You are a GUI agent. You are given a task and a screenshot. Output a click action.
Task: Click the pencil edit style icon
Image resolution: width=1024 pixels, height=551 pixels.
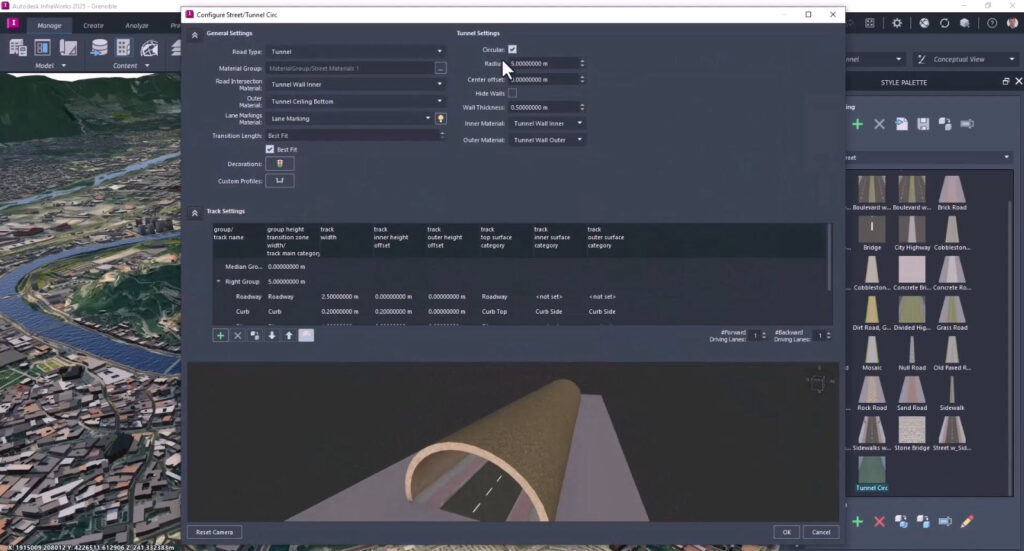tap(967, 522)
